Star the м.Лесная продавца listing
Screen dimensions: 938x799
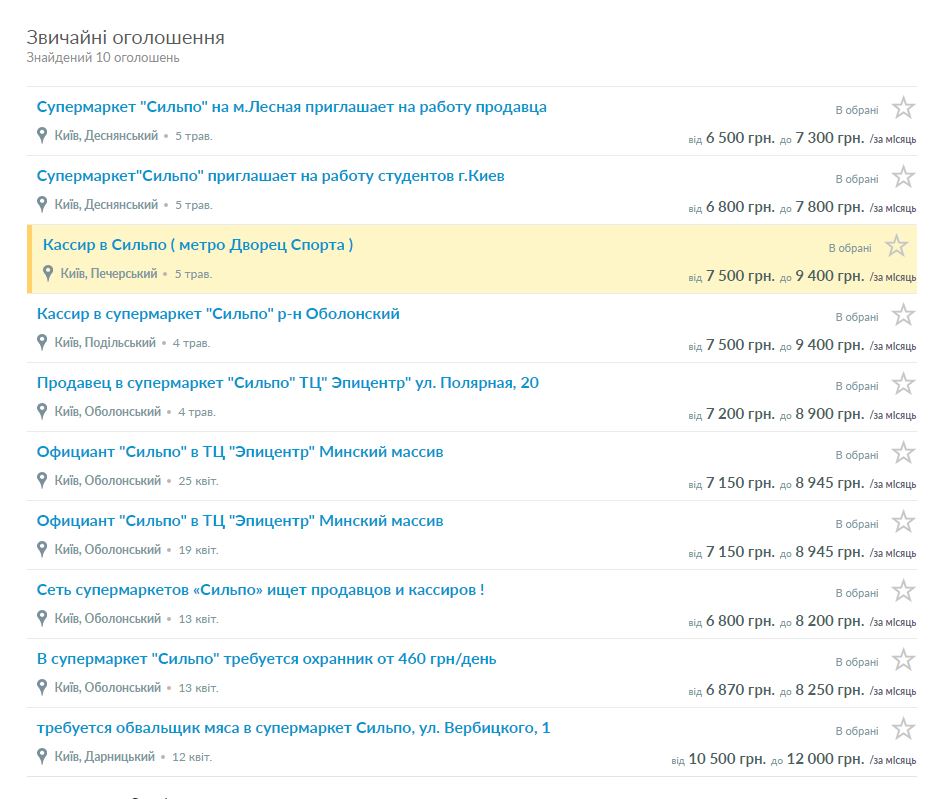pyautogui.click(x=903, y=108)
